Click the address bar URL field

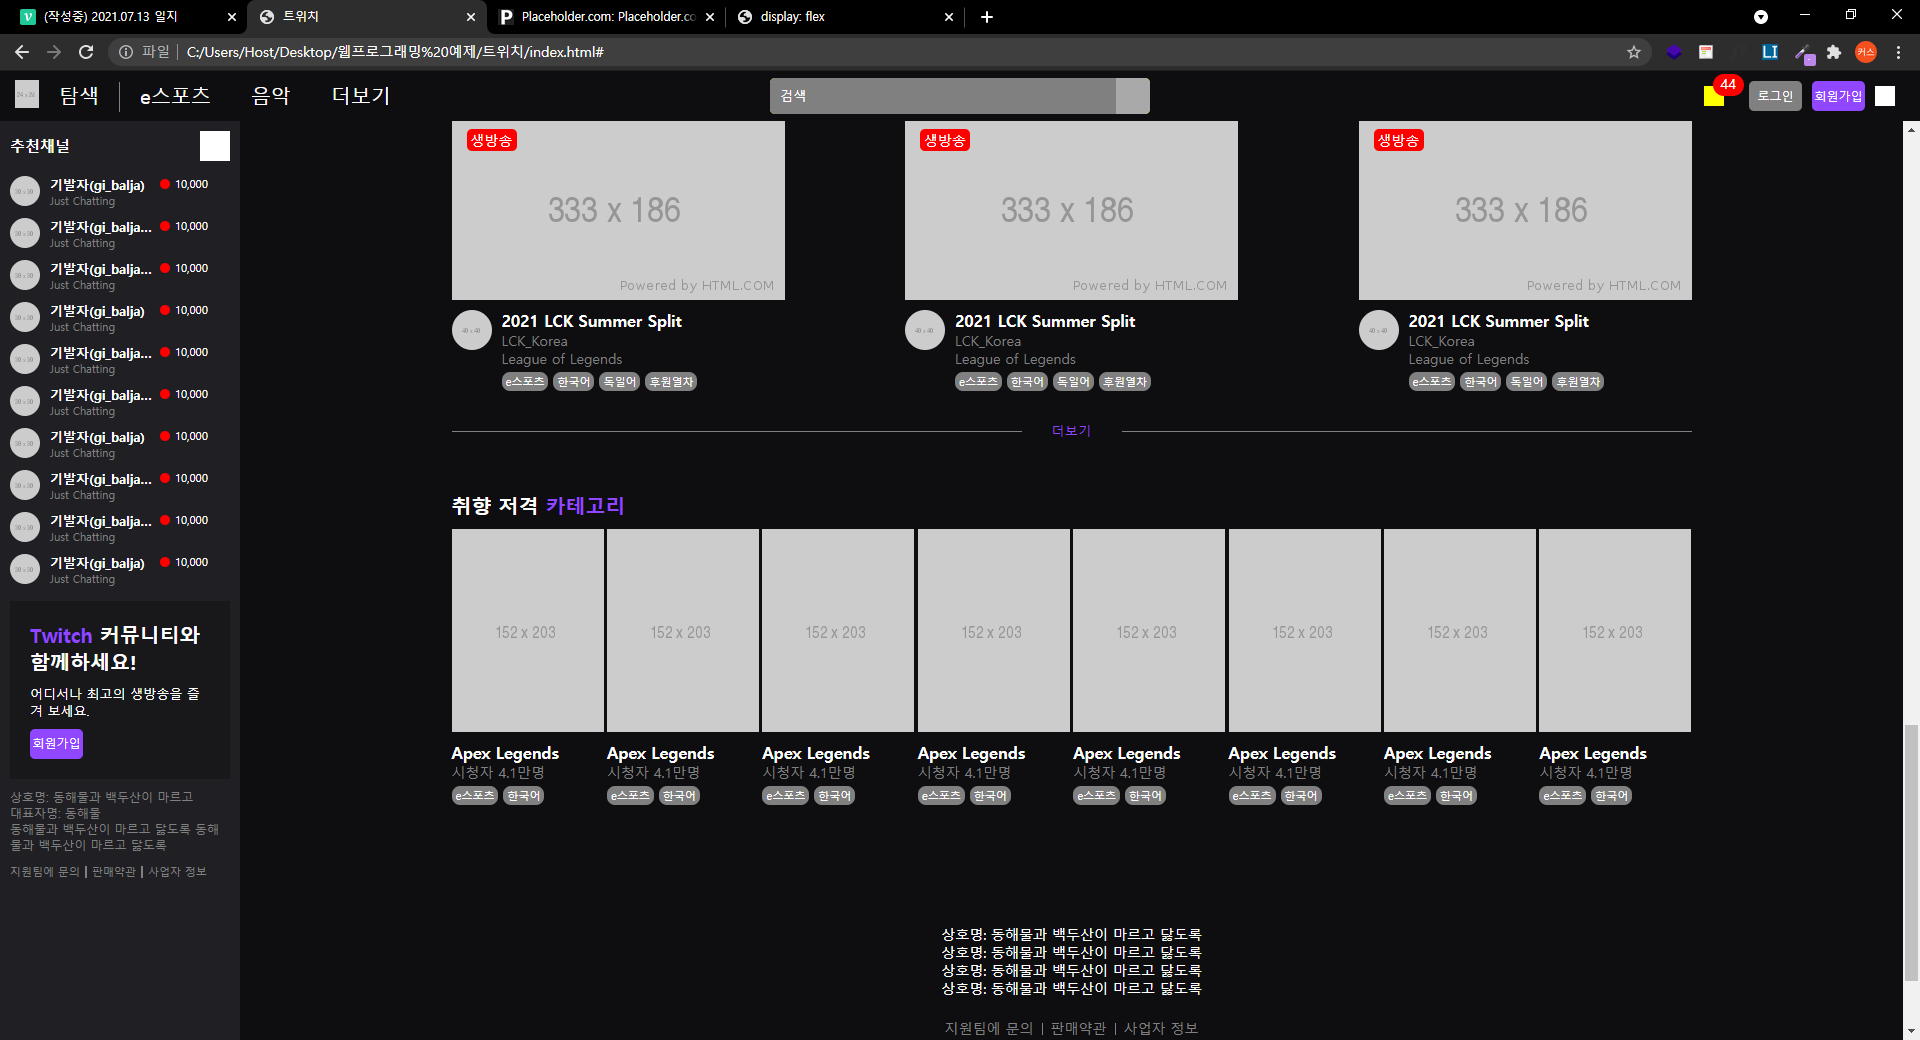click(x=880, y=52)
